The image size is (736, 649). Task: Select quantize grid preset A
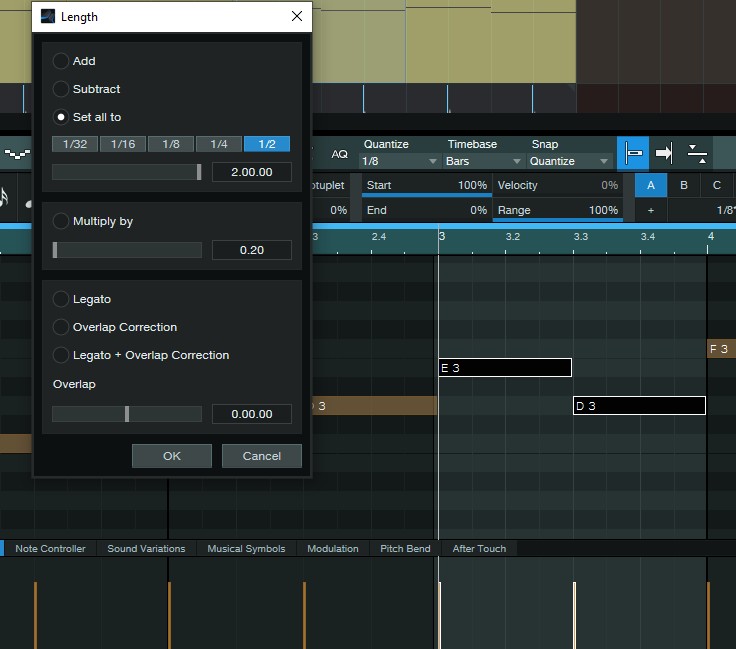pos(651,186)
